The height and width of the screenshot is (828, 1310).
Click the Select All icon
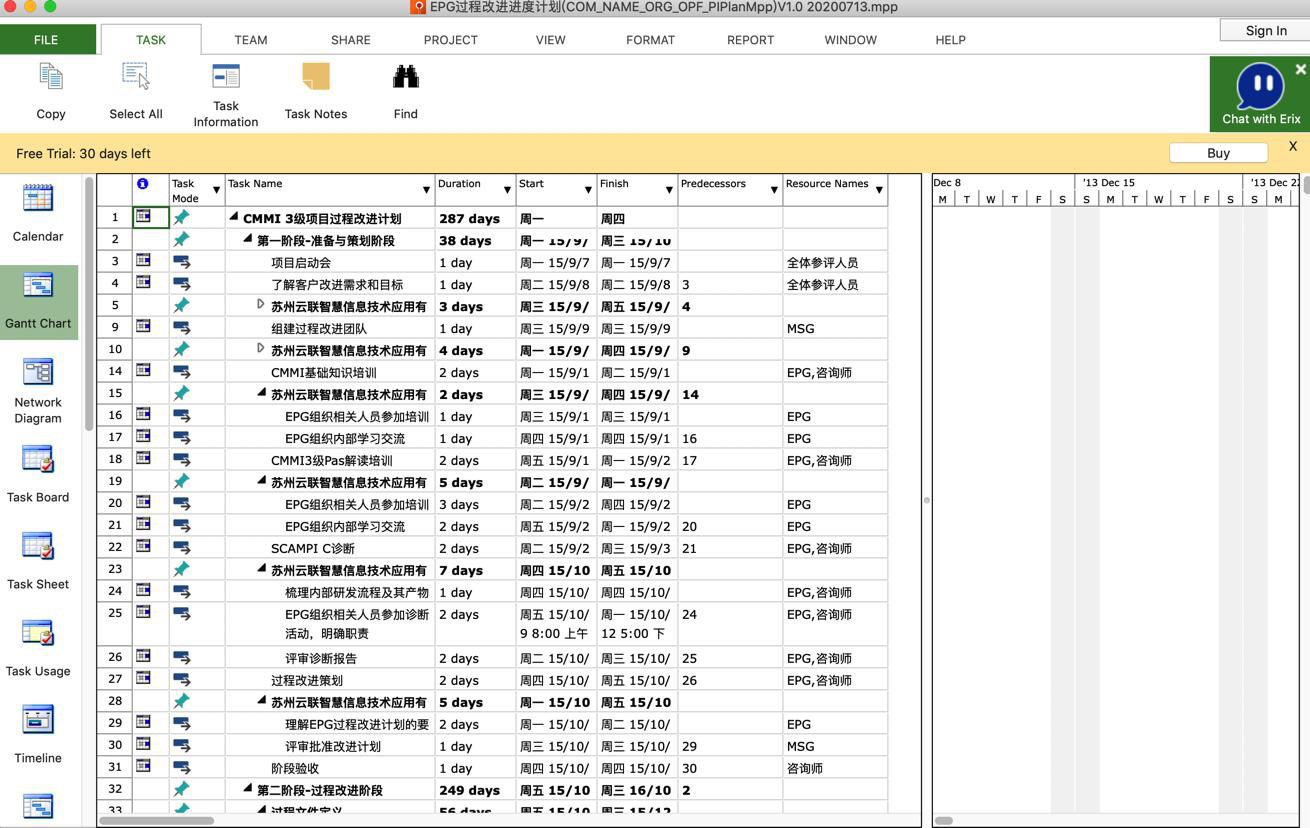pyautogui.click(x=136, y=77)
